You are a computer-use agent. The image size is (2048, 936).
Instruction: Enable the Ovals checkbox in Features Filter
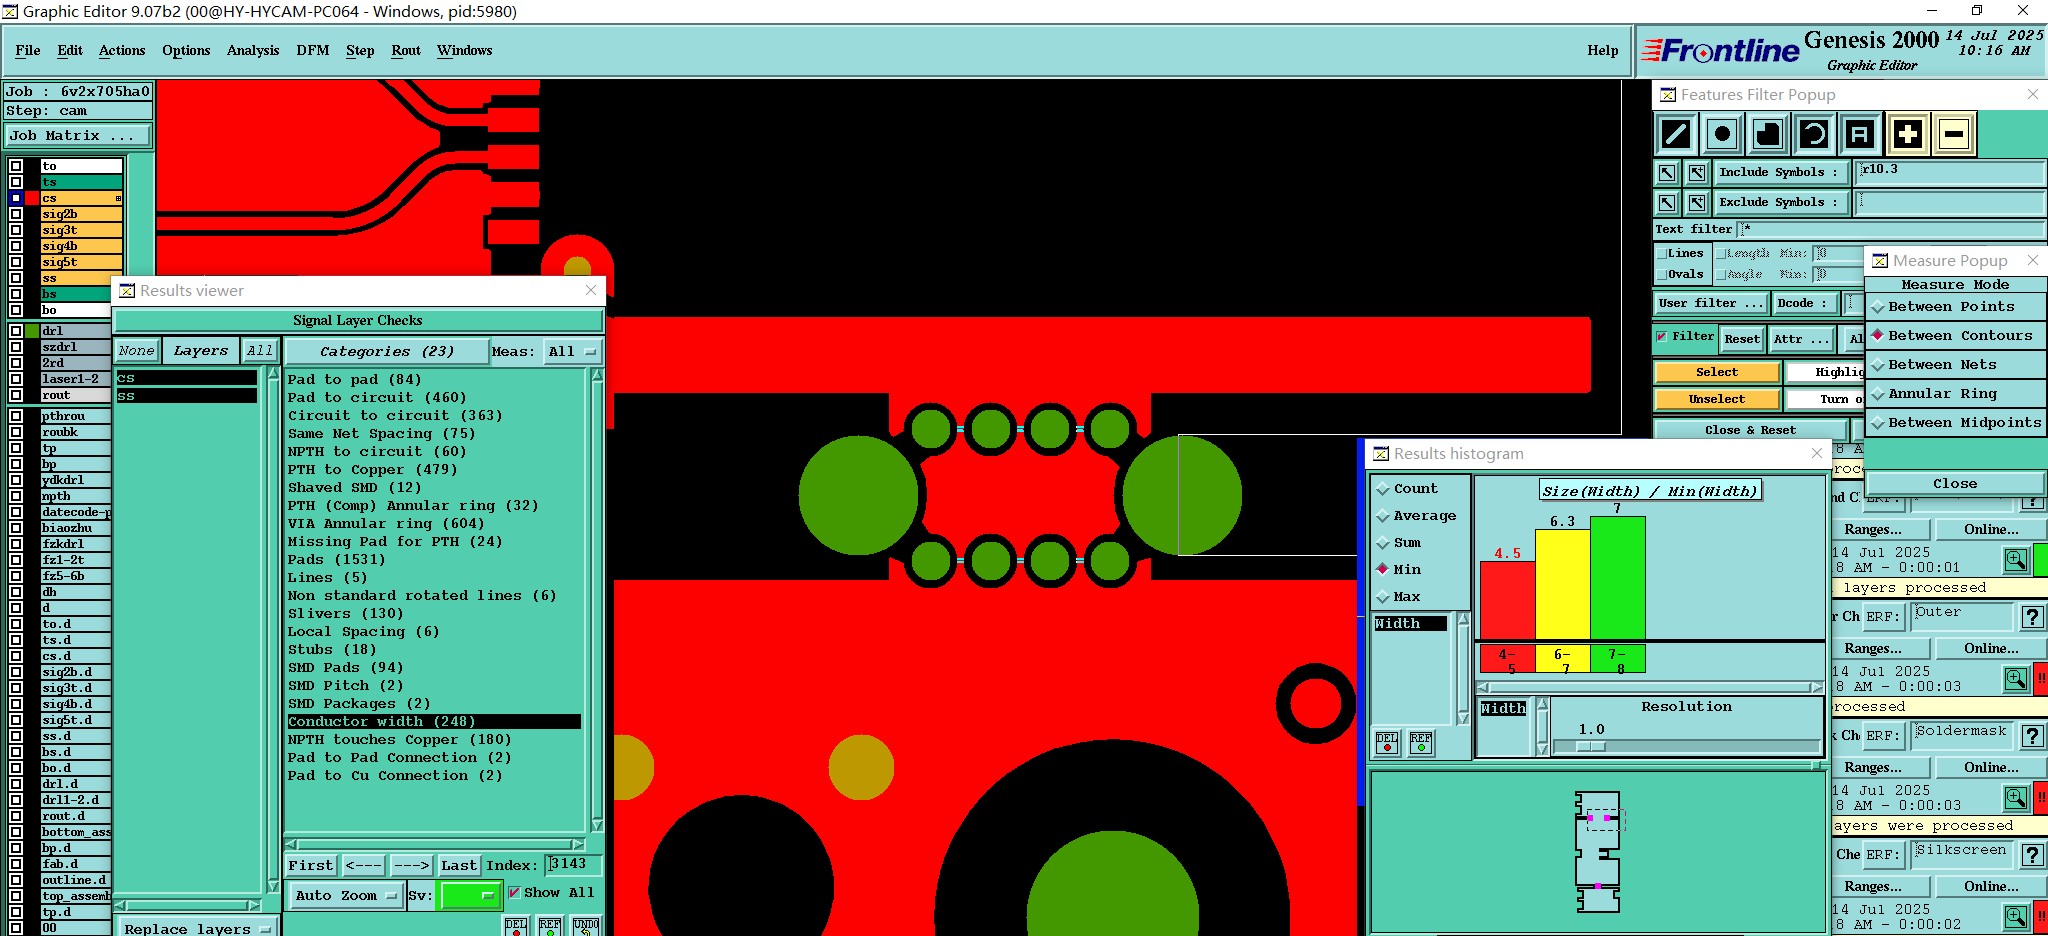[x=1662, y=275]
